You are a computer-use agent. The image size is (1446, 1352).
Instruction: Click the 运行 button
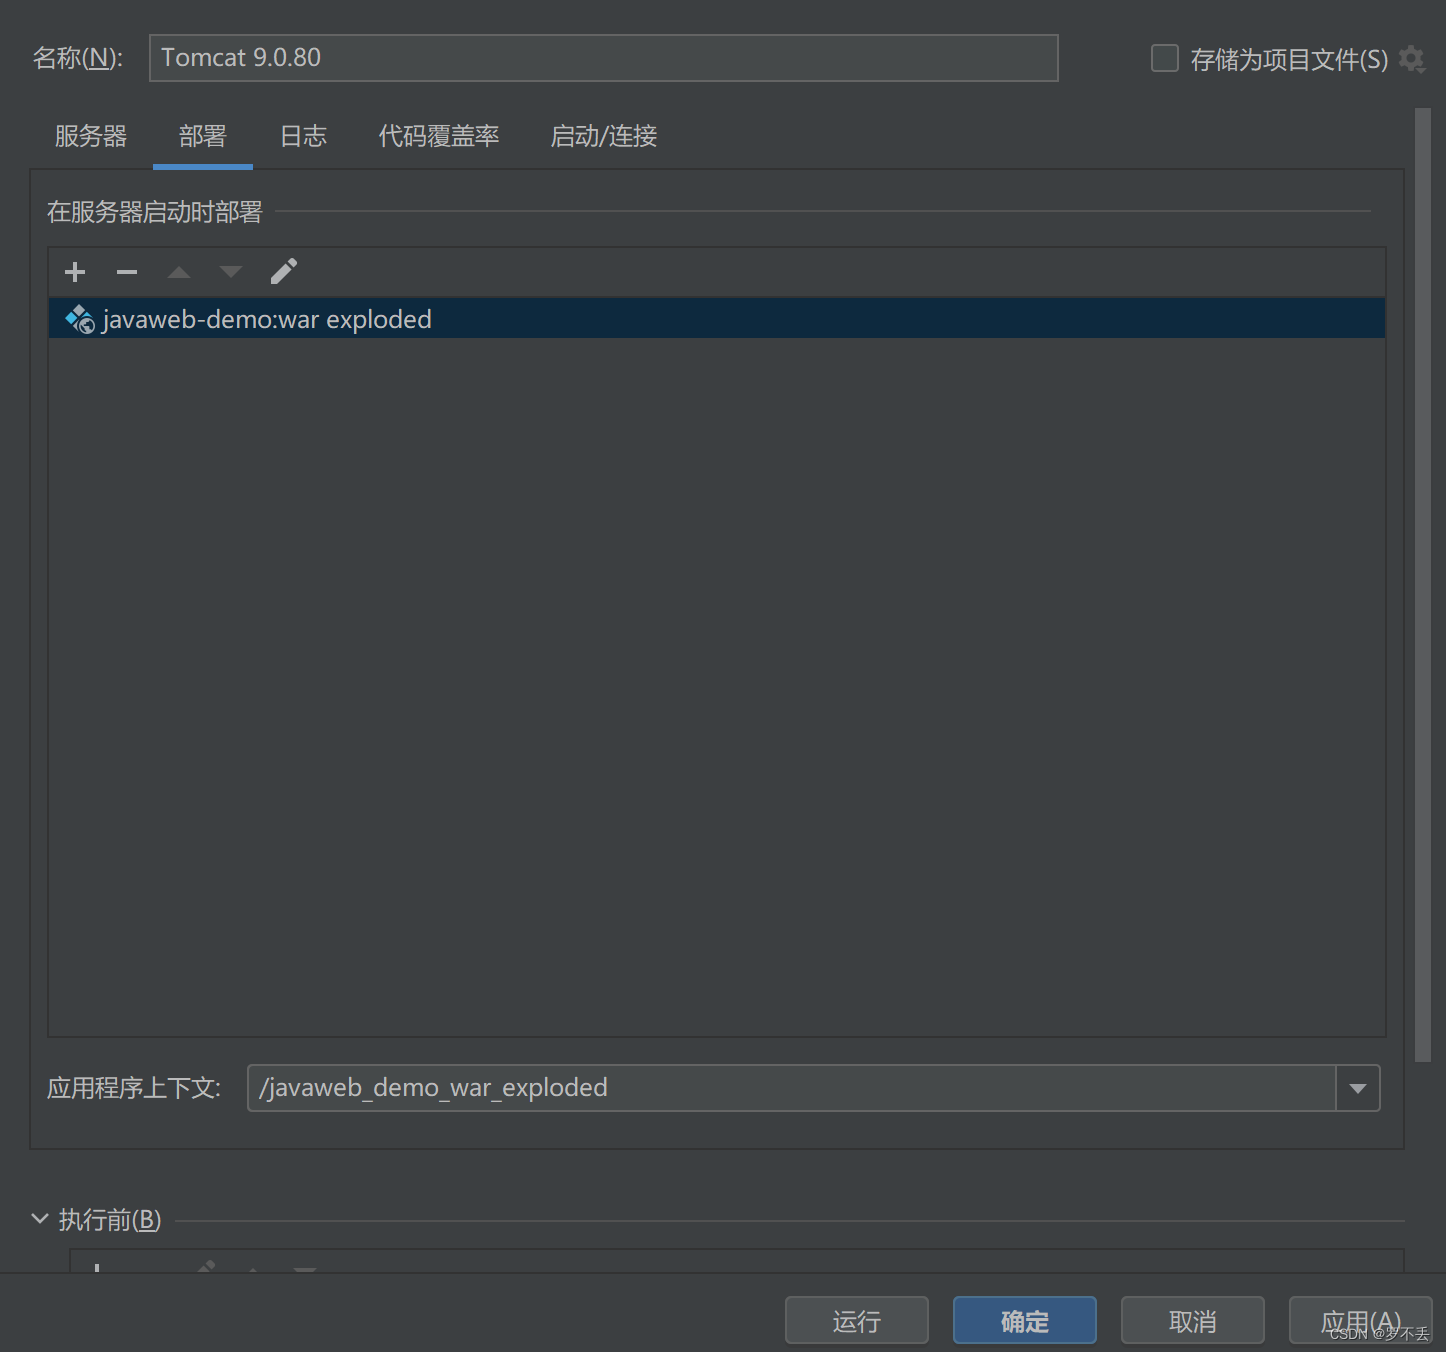tap(857, 1321)
